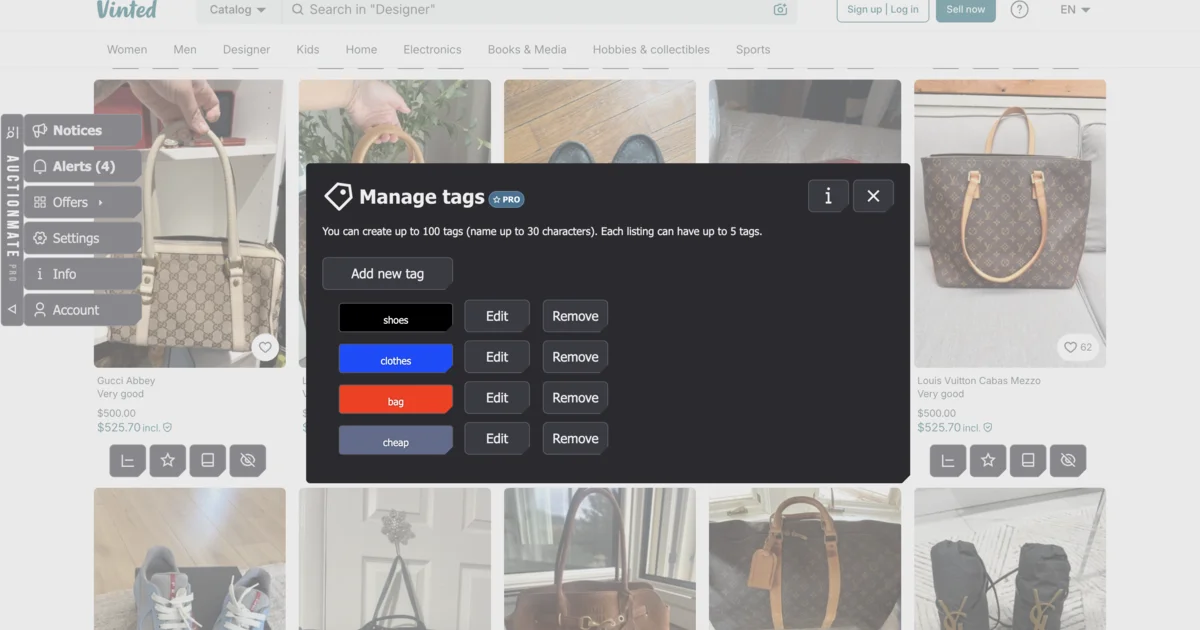
Task: Click the tag icon in Manage tags header
Action: [x=338, y=197]
